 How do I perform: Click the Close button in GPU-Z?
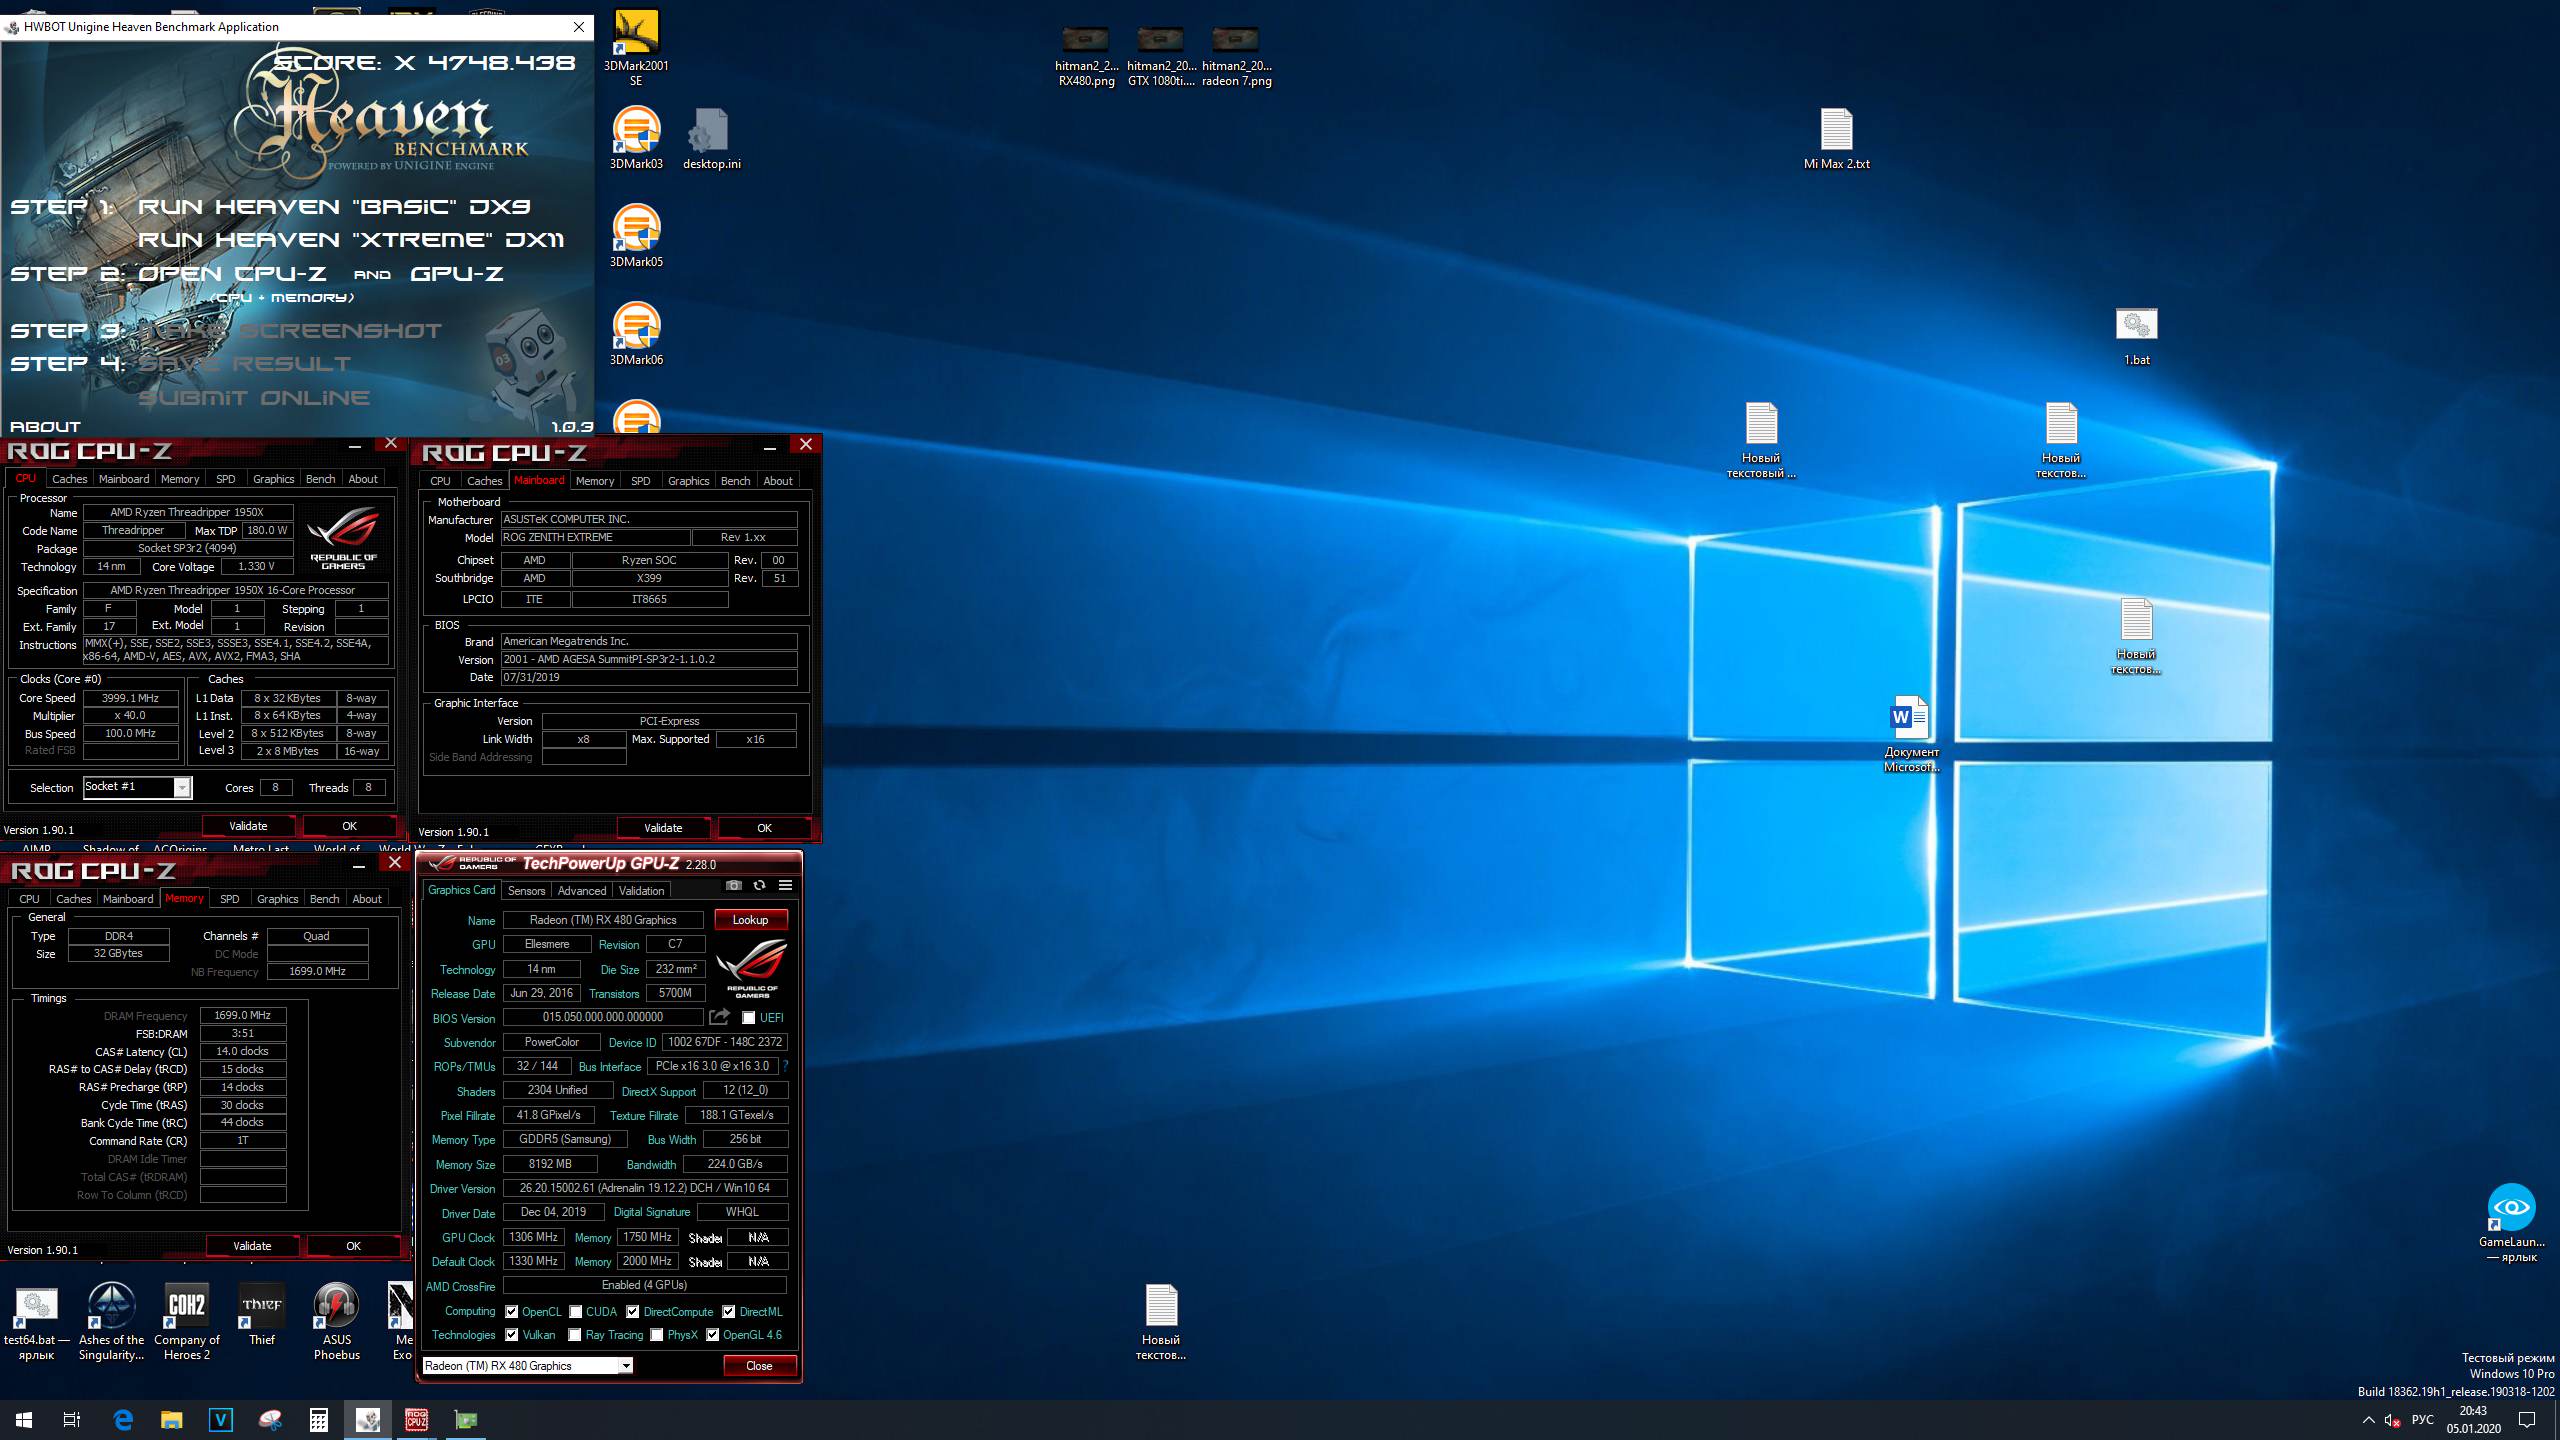pos(759,1365)
